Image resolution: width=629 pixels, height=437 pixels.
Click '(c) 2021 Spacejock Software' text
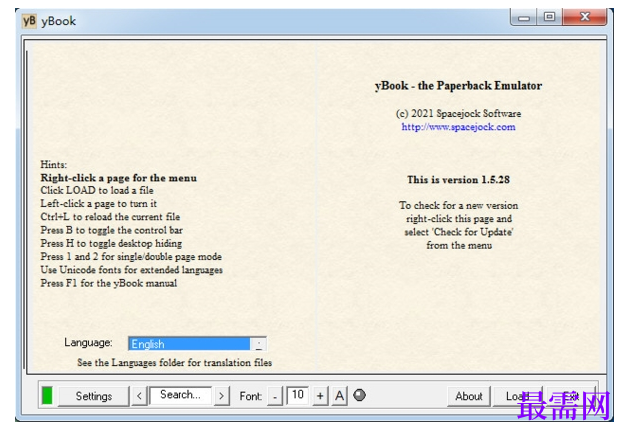459,114
